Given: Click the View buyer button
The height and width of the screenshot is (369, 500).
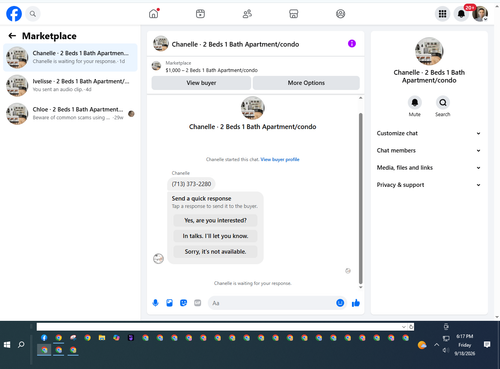Looking at the screenshot, I should (201, 83).
